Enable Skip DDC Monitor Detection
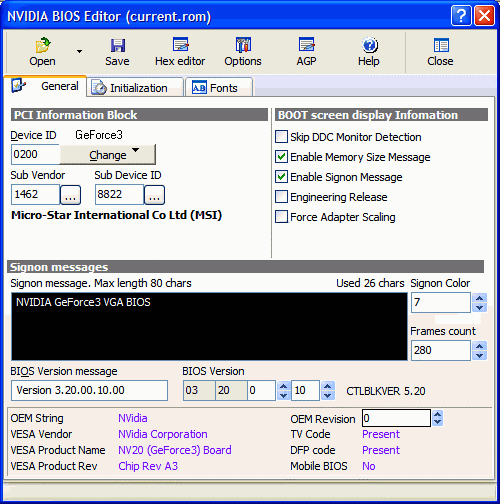Screen dimensions: 500x504 pos(281,137)
